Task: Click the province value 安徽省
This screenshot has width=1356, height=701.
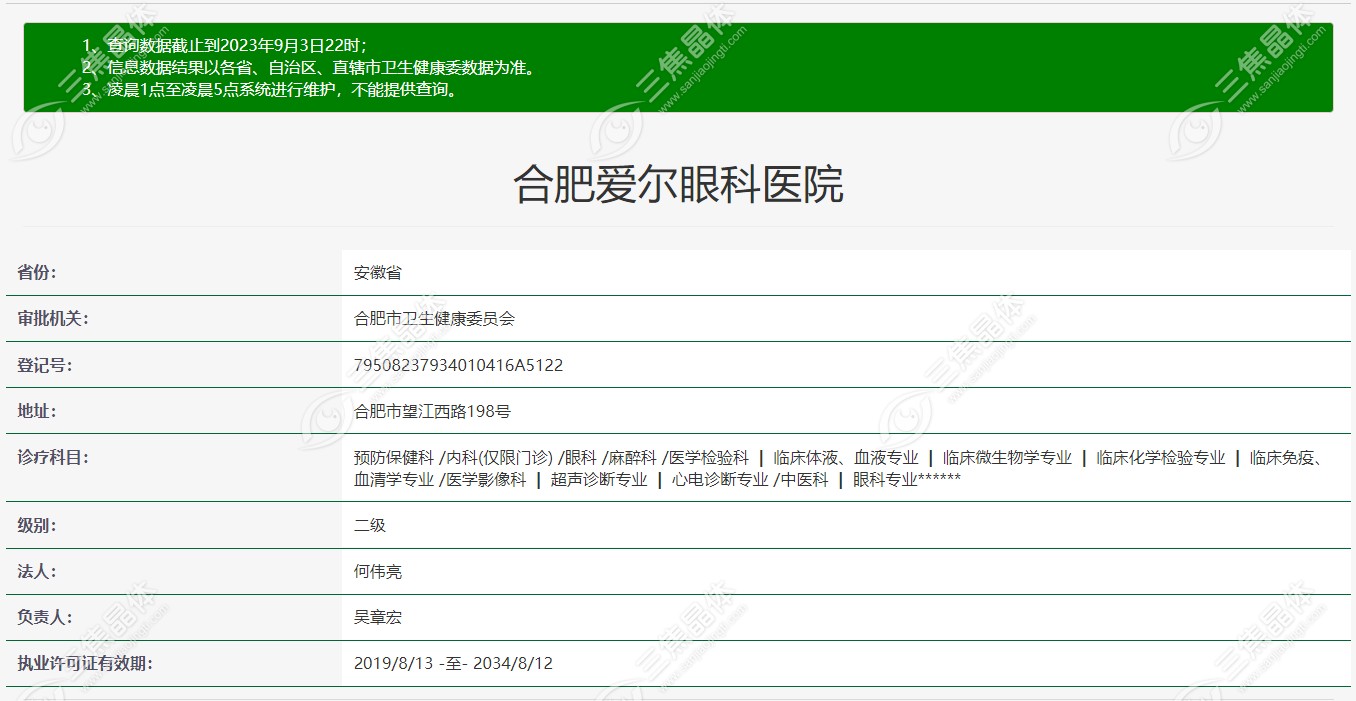Action: [378, 272]
